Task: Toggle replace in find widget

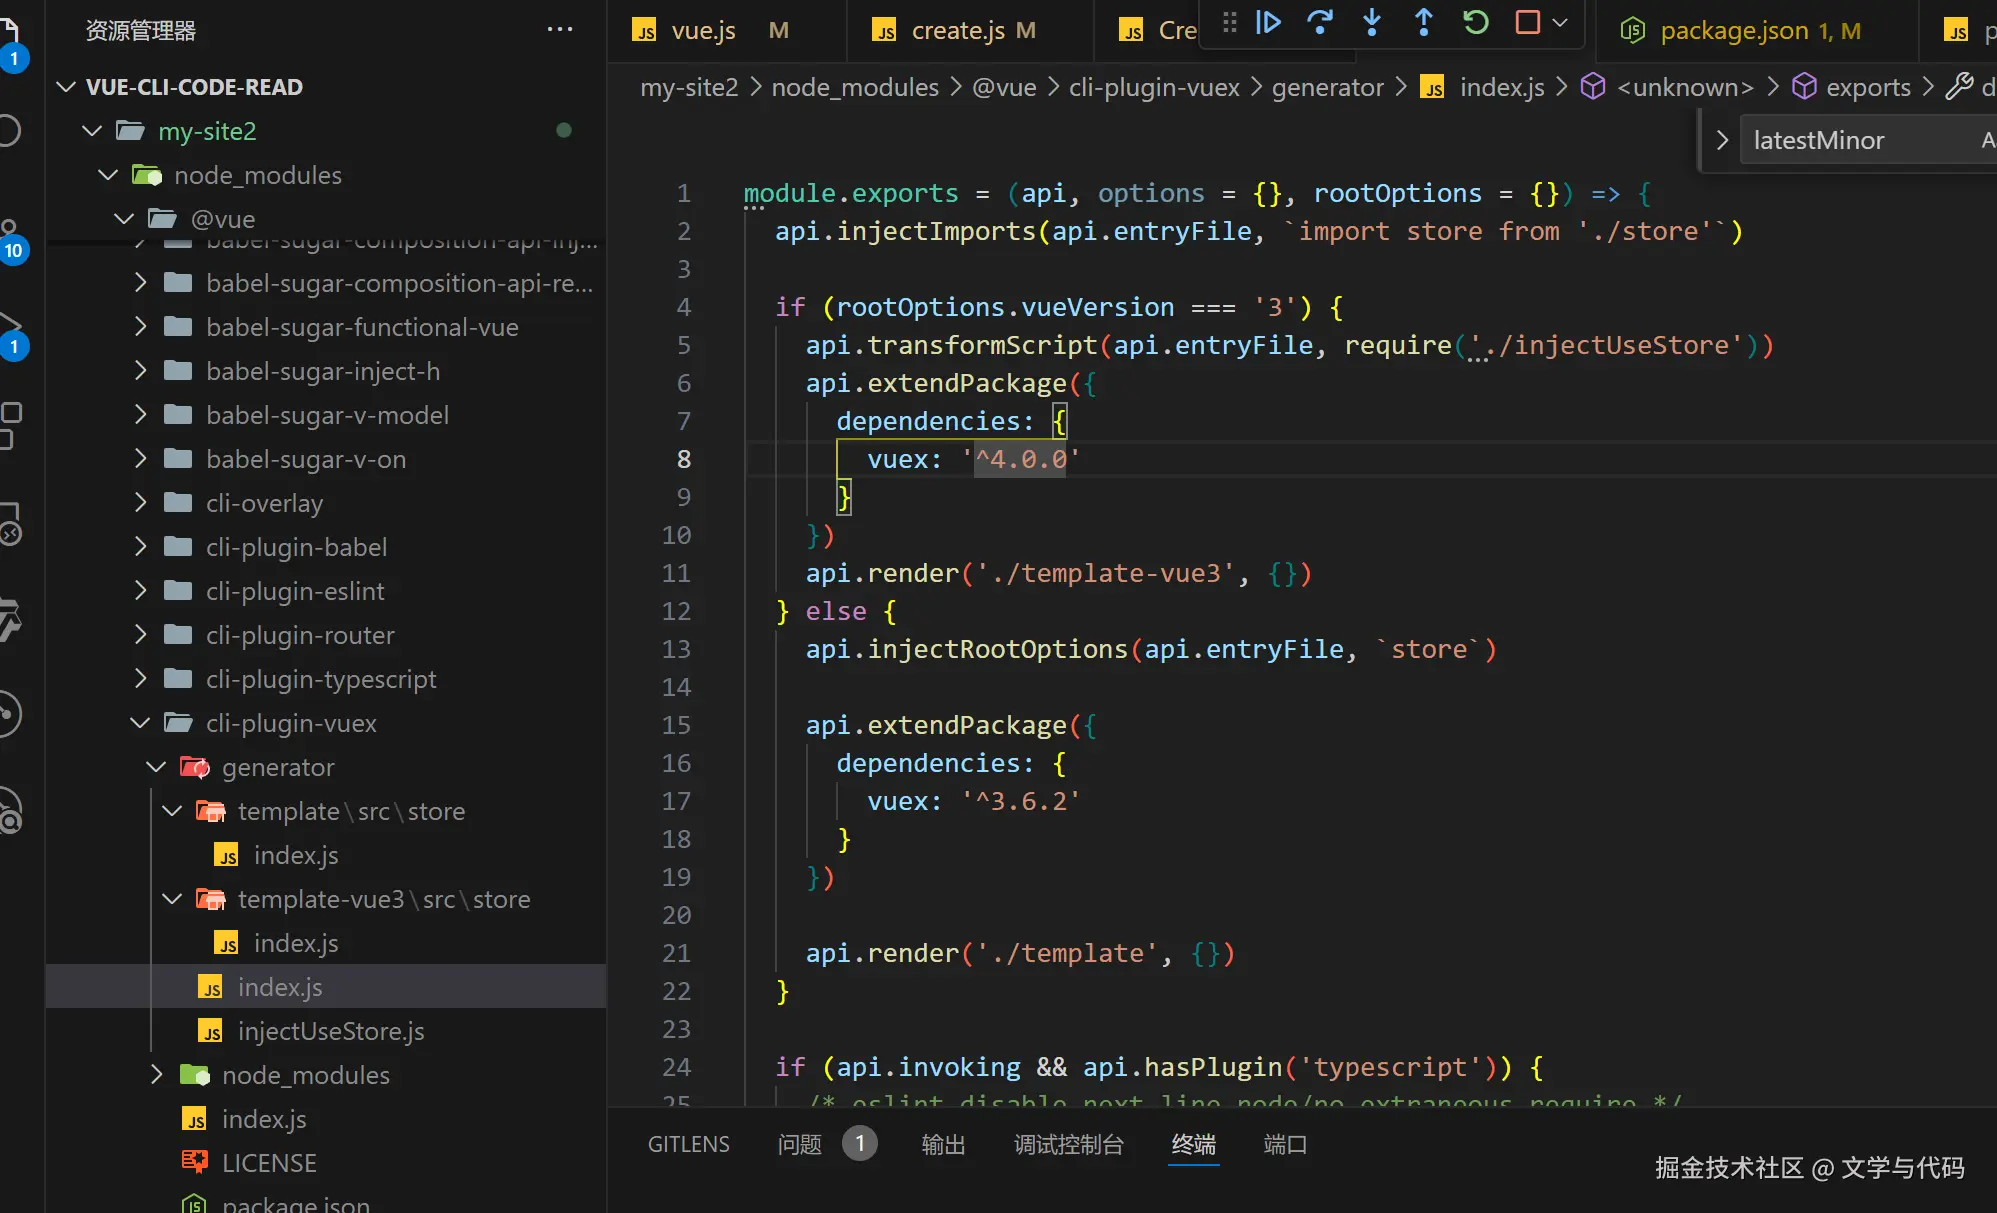Action: pyautogui.click(x=1722, y=140)
